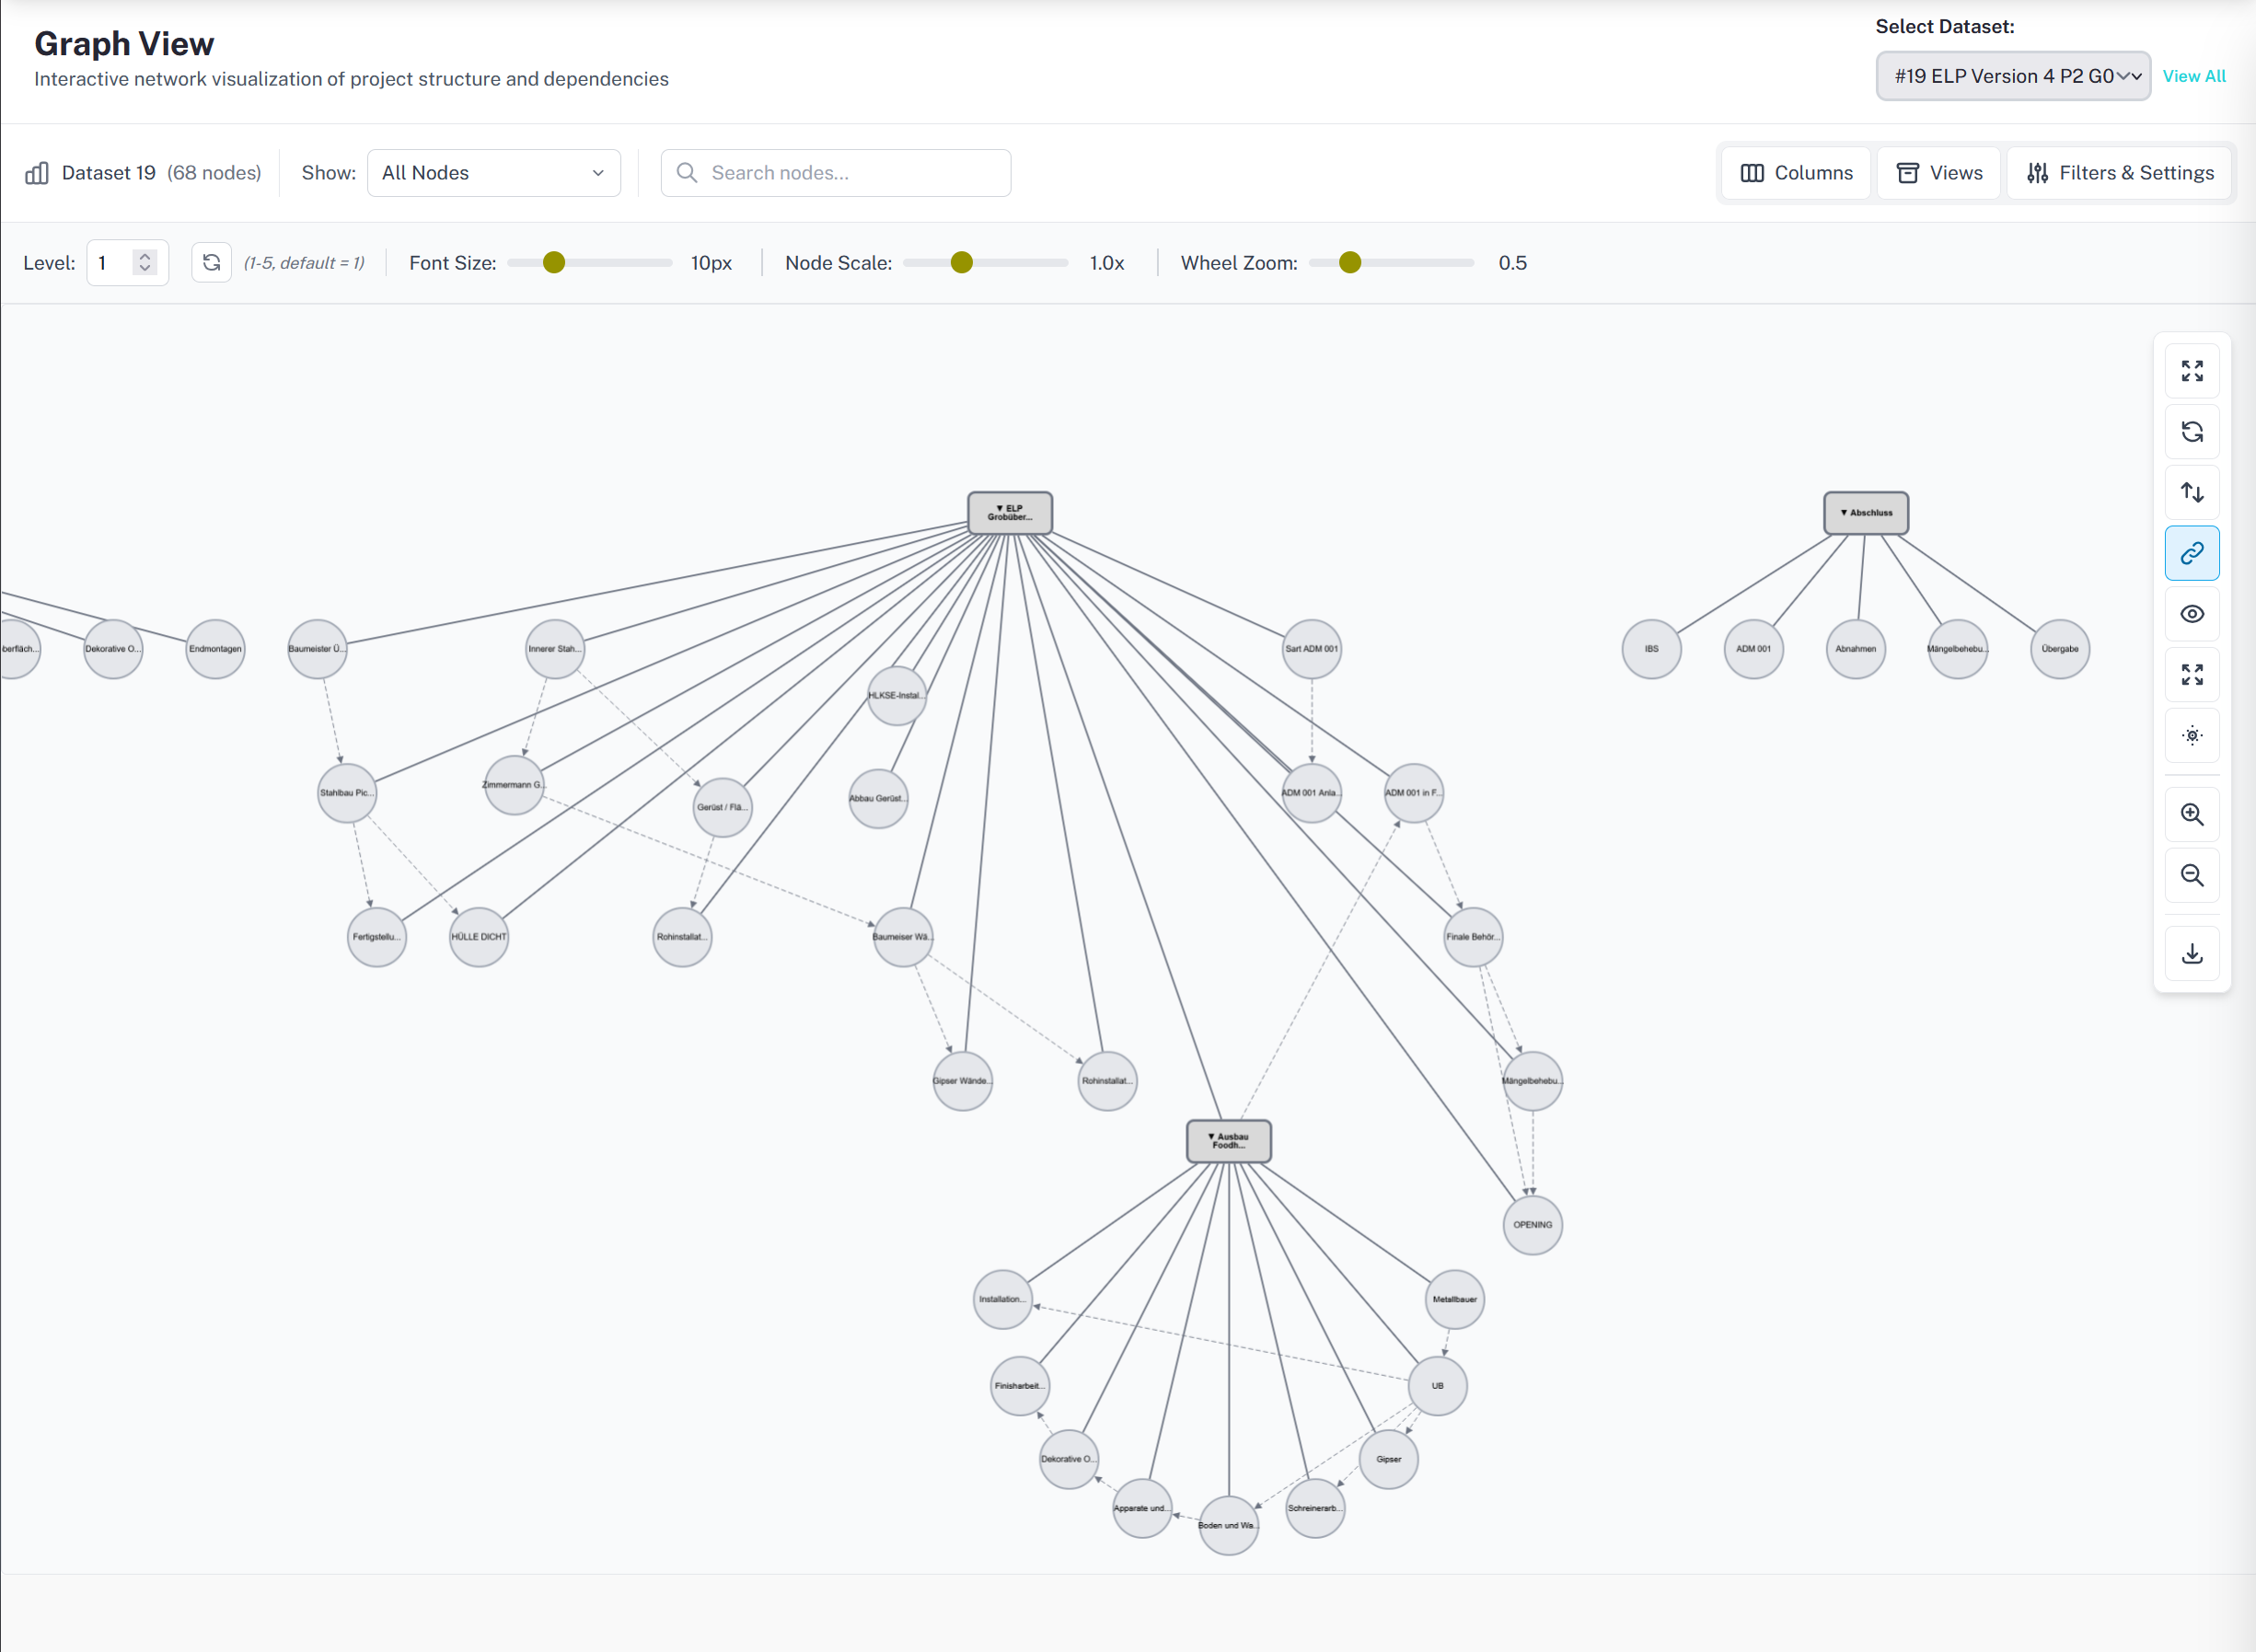Image resolution: width=2256 pixels, height=1652 pixels.
Task: Select the Baumeiser Wä node
Action: (x=903, y=937)
